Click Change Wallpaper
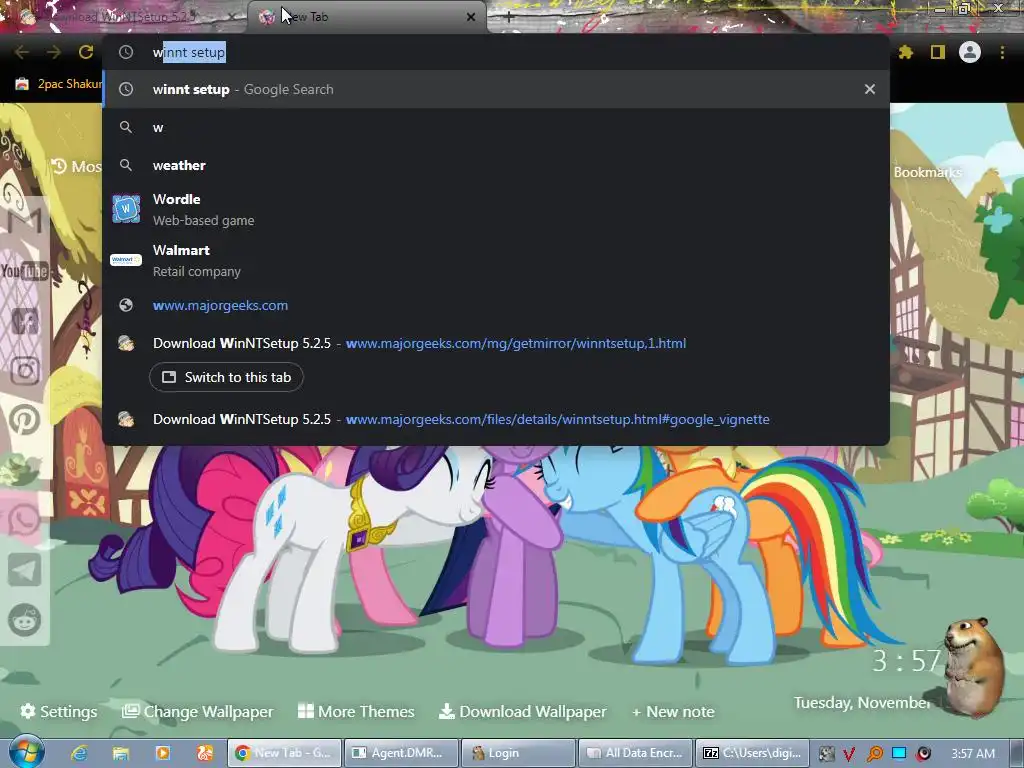The height and width of the screenshot is (768, 1024). [197, 711]
